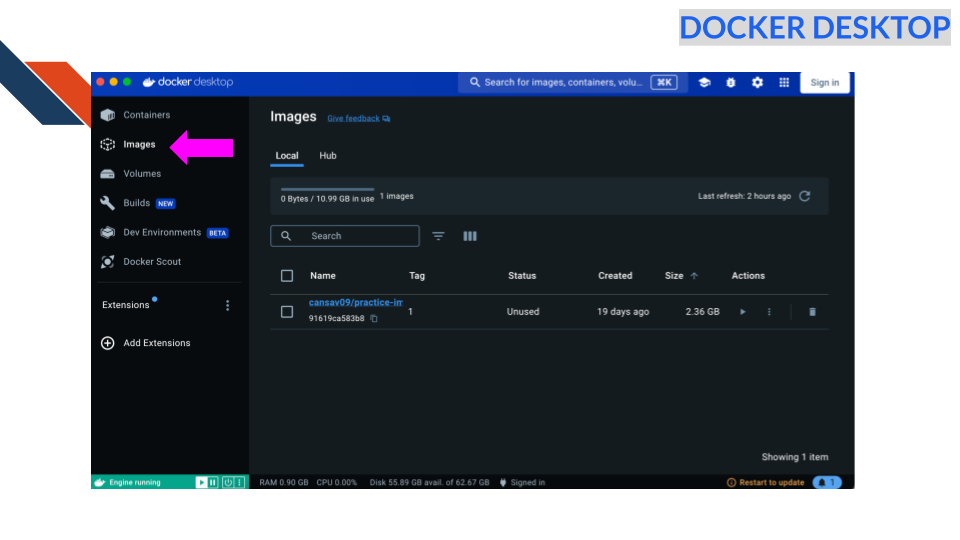960x540 pixels.
Task: Click the Volumes drive icon
Action: pyautogui.click(x=108, y=174)
